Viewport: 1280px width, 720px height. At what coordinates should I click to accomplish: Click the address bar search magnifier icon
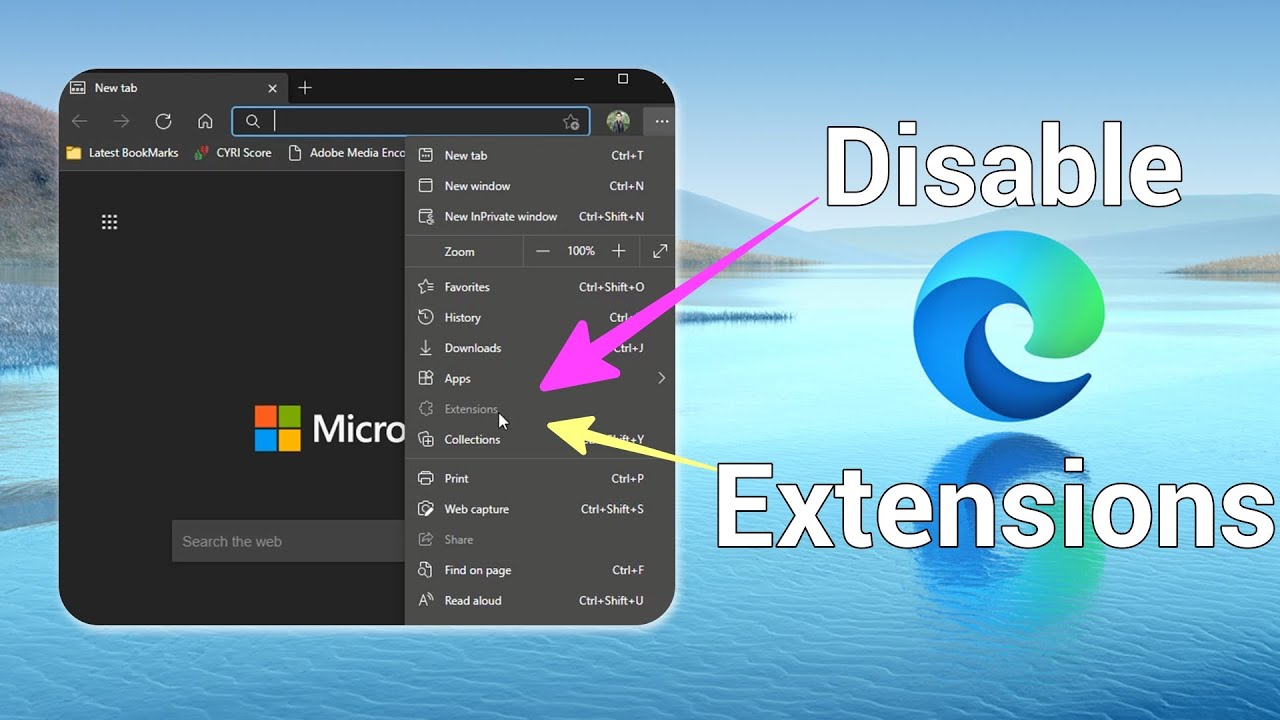253,121
